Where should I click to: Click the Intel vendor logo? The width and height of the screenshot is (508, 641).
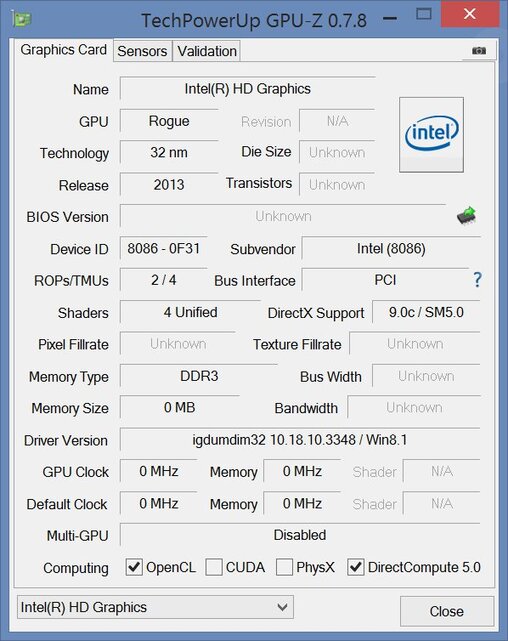tap(431, 134)
